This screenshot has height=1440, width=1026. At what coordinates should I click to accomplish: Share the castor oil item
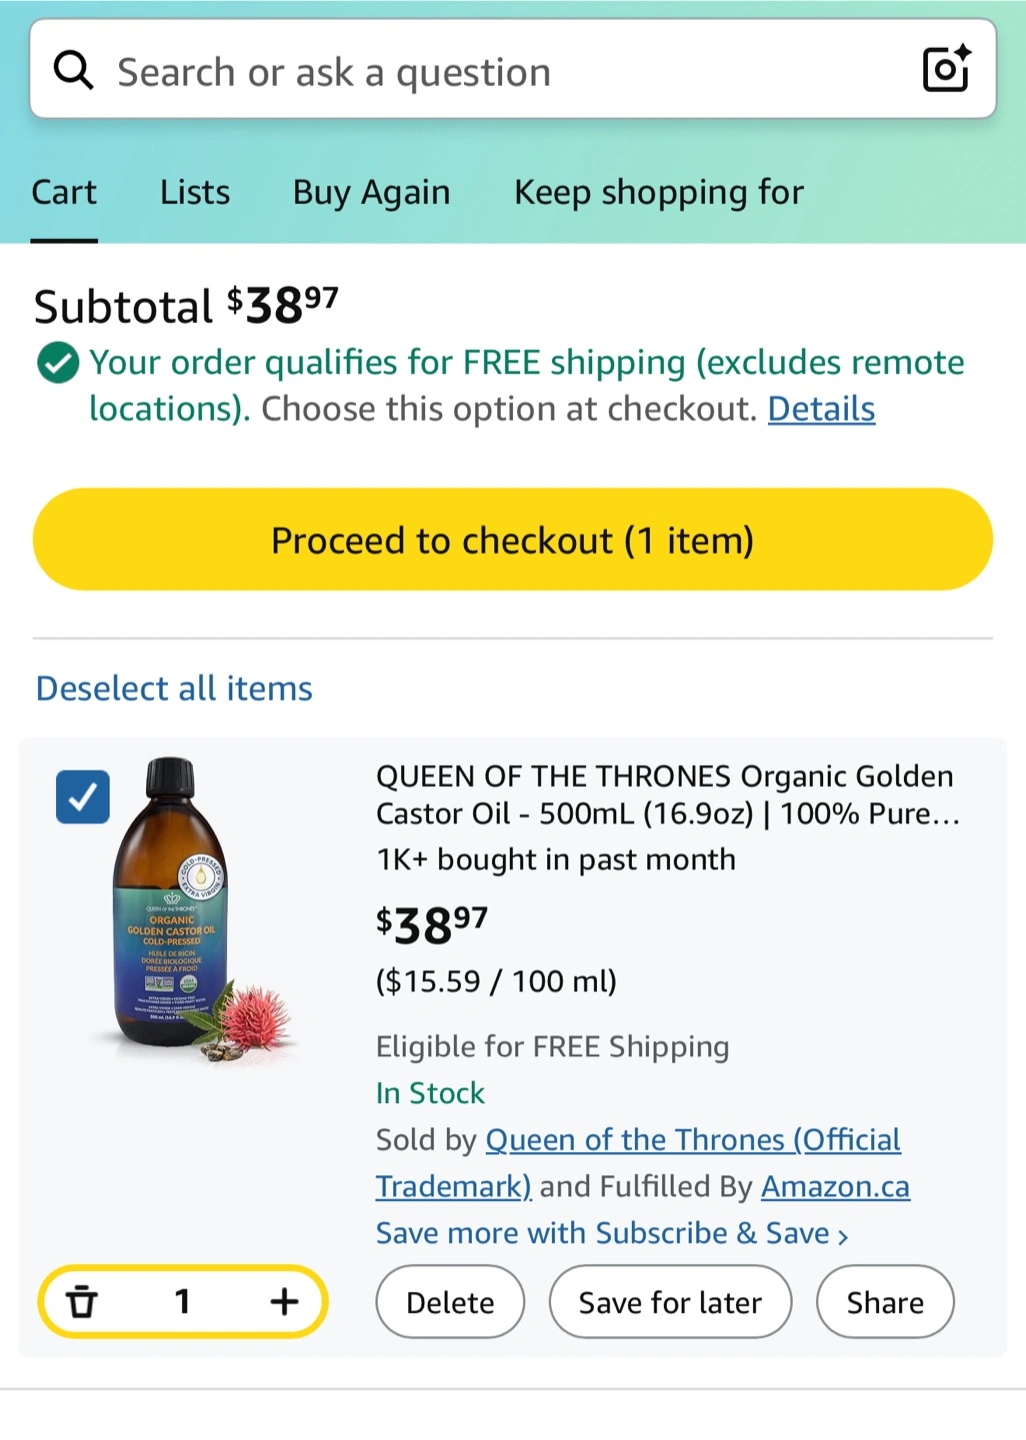pyautogui.click(x=885, y=1302)
